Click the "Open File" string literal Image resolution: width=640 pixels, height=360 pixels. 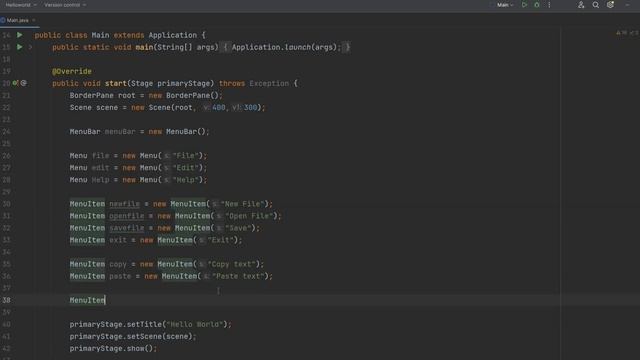point(249,216)
